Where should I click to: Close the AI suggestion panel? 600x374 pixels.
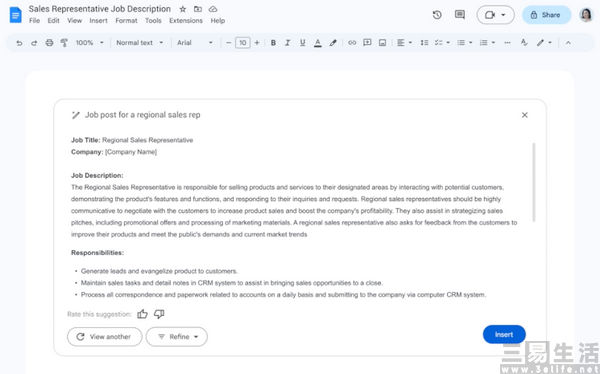(525, 115)
